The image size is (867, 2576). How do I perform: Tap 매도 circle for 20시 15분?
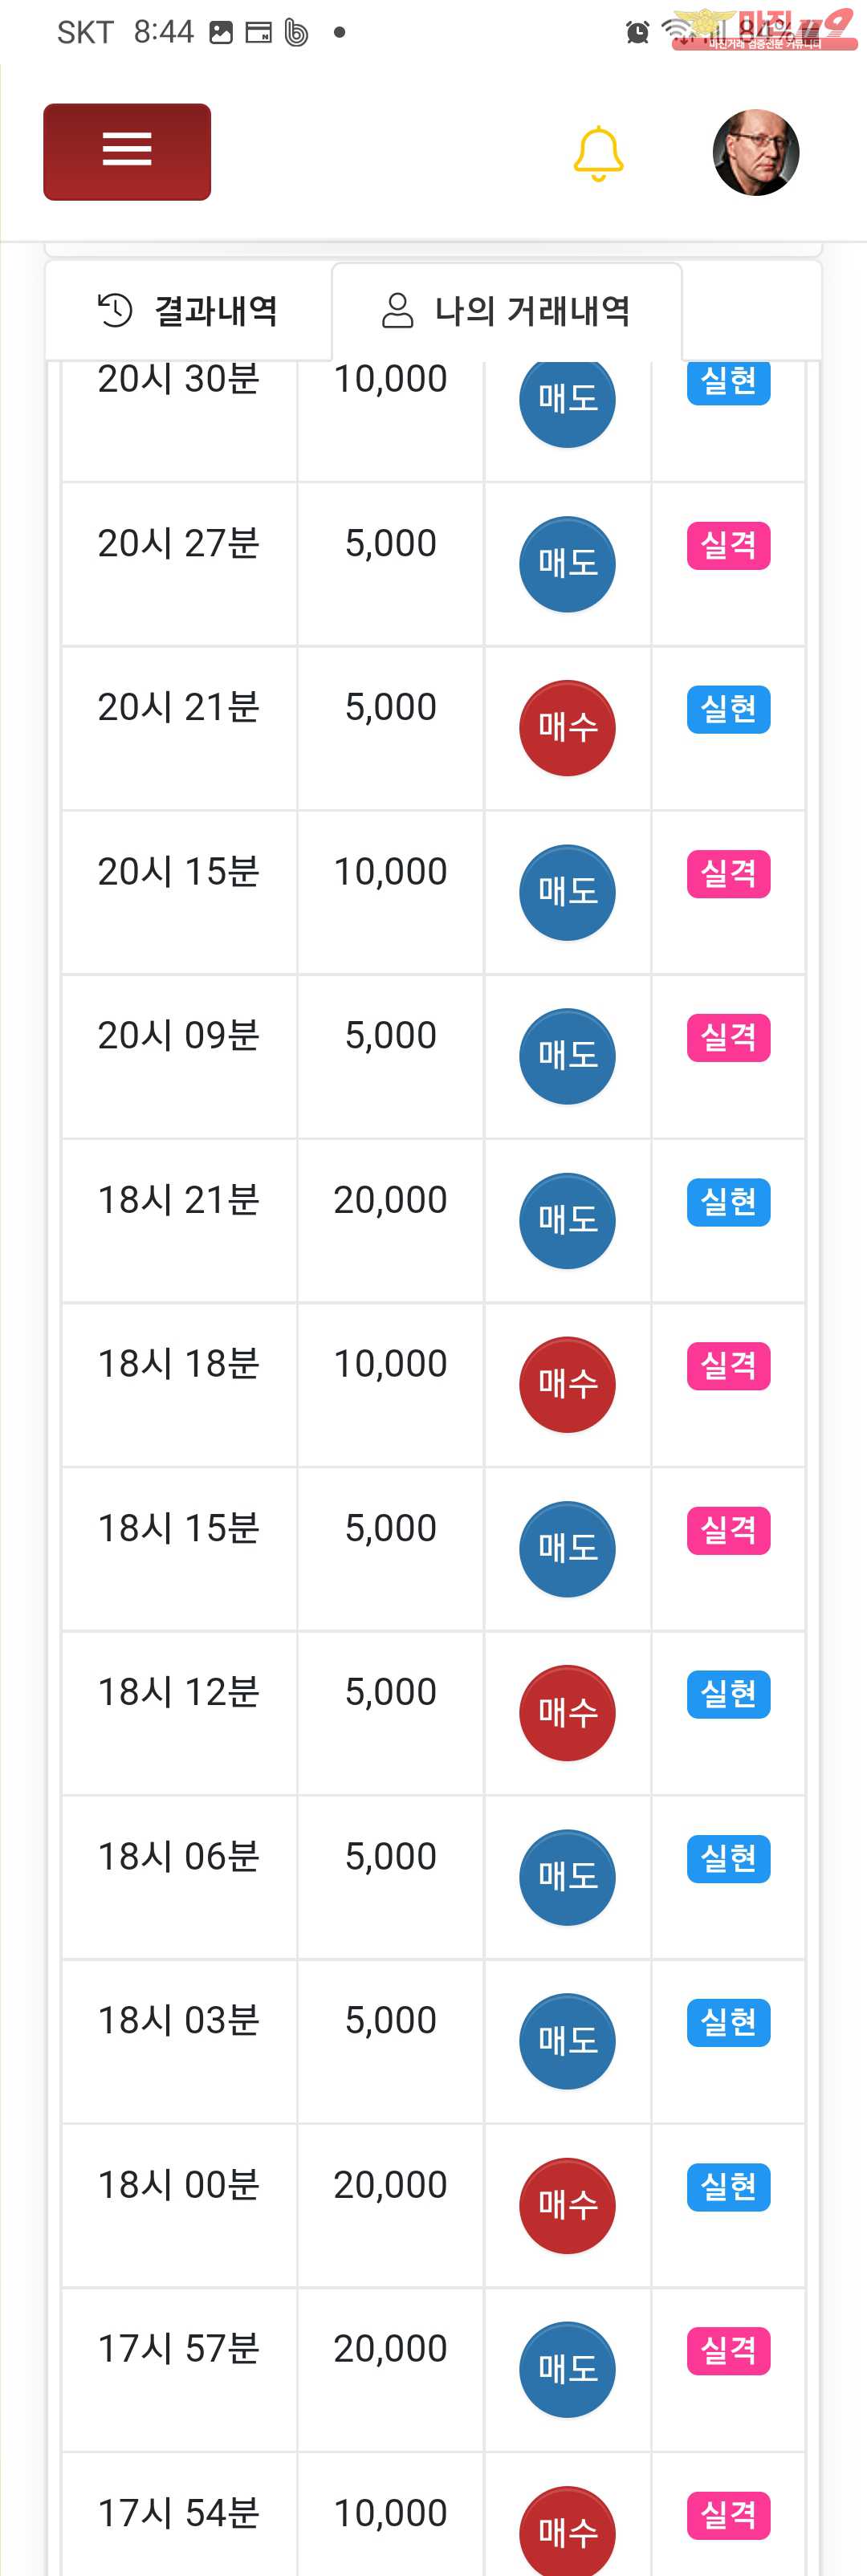tap(567, 892)
